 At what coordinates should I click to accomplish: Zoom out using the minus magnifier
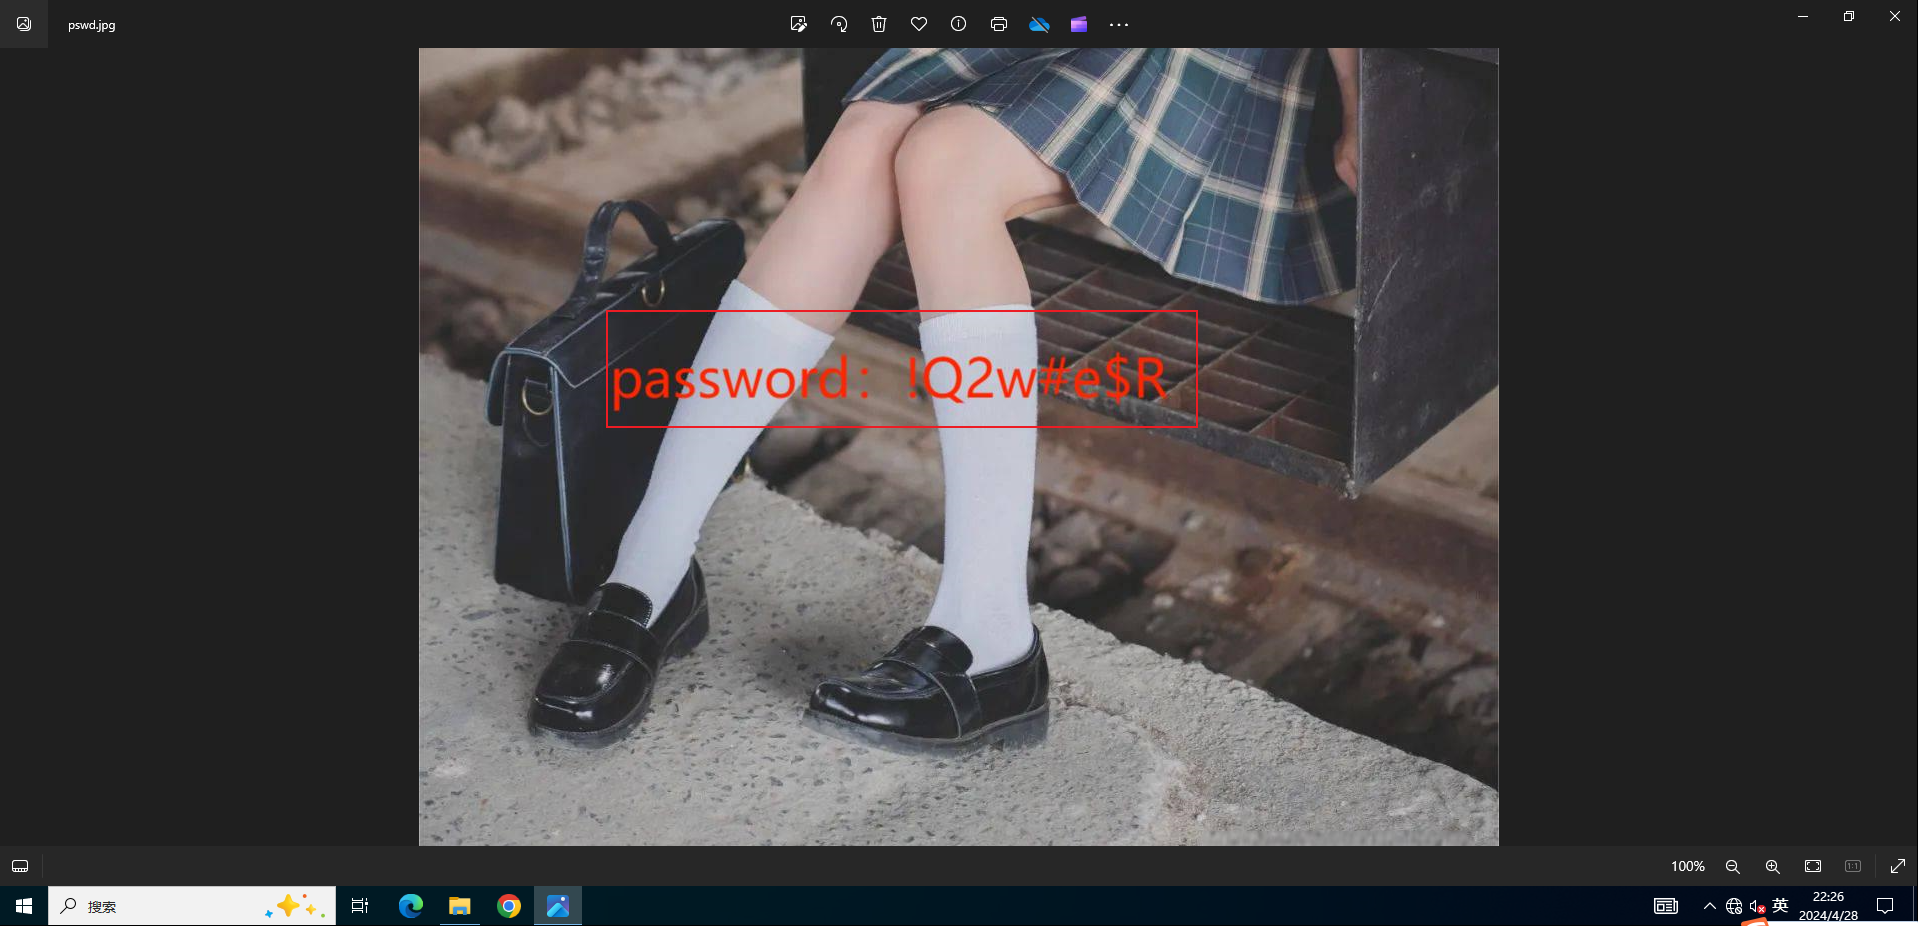point(1733,866)
